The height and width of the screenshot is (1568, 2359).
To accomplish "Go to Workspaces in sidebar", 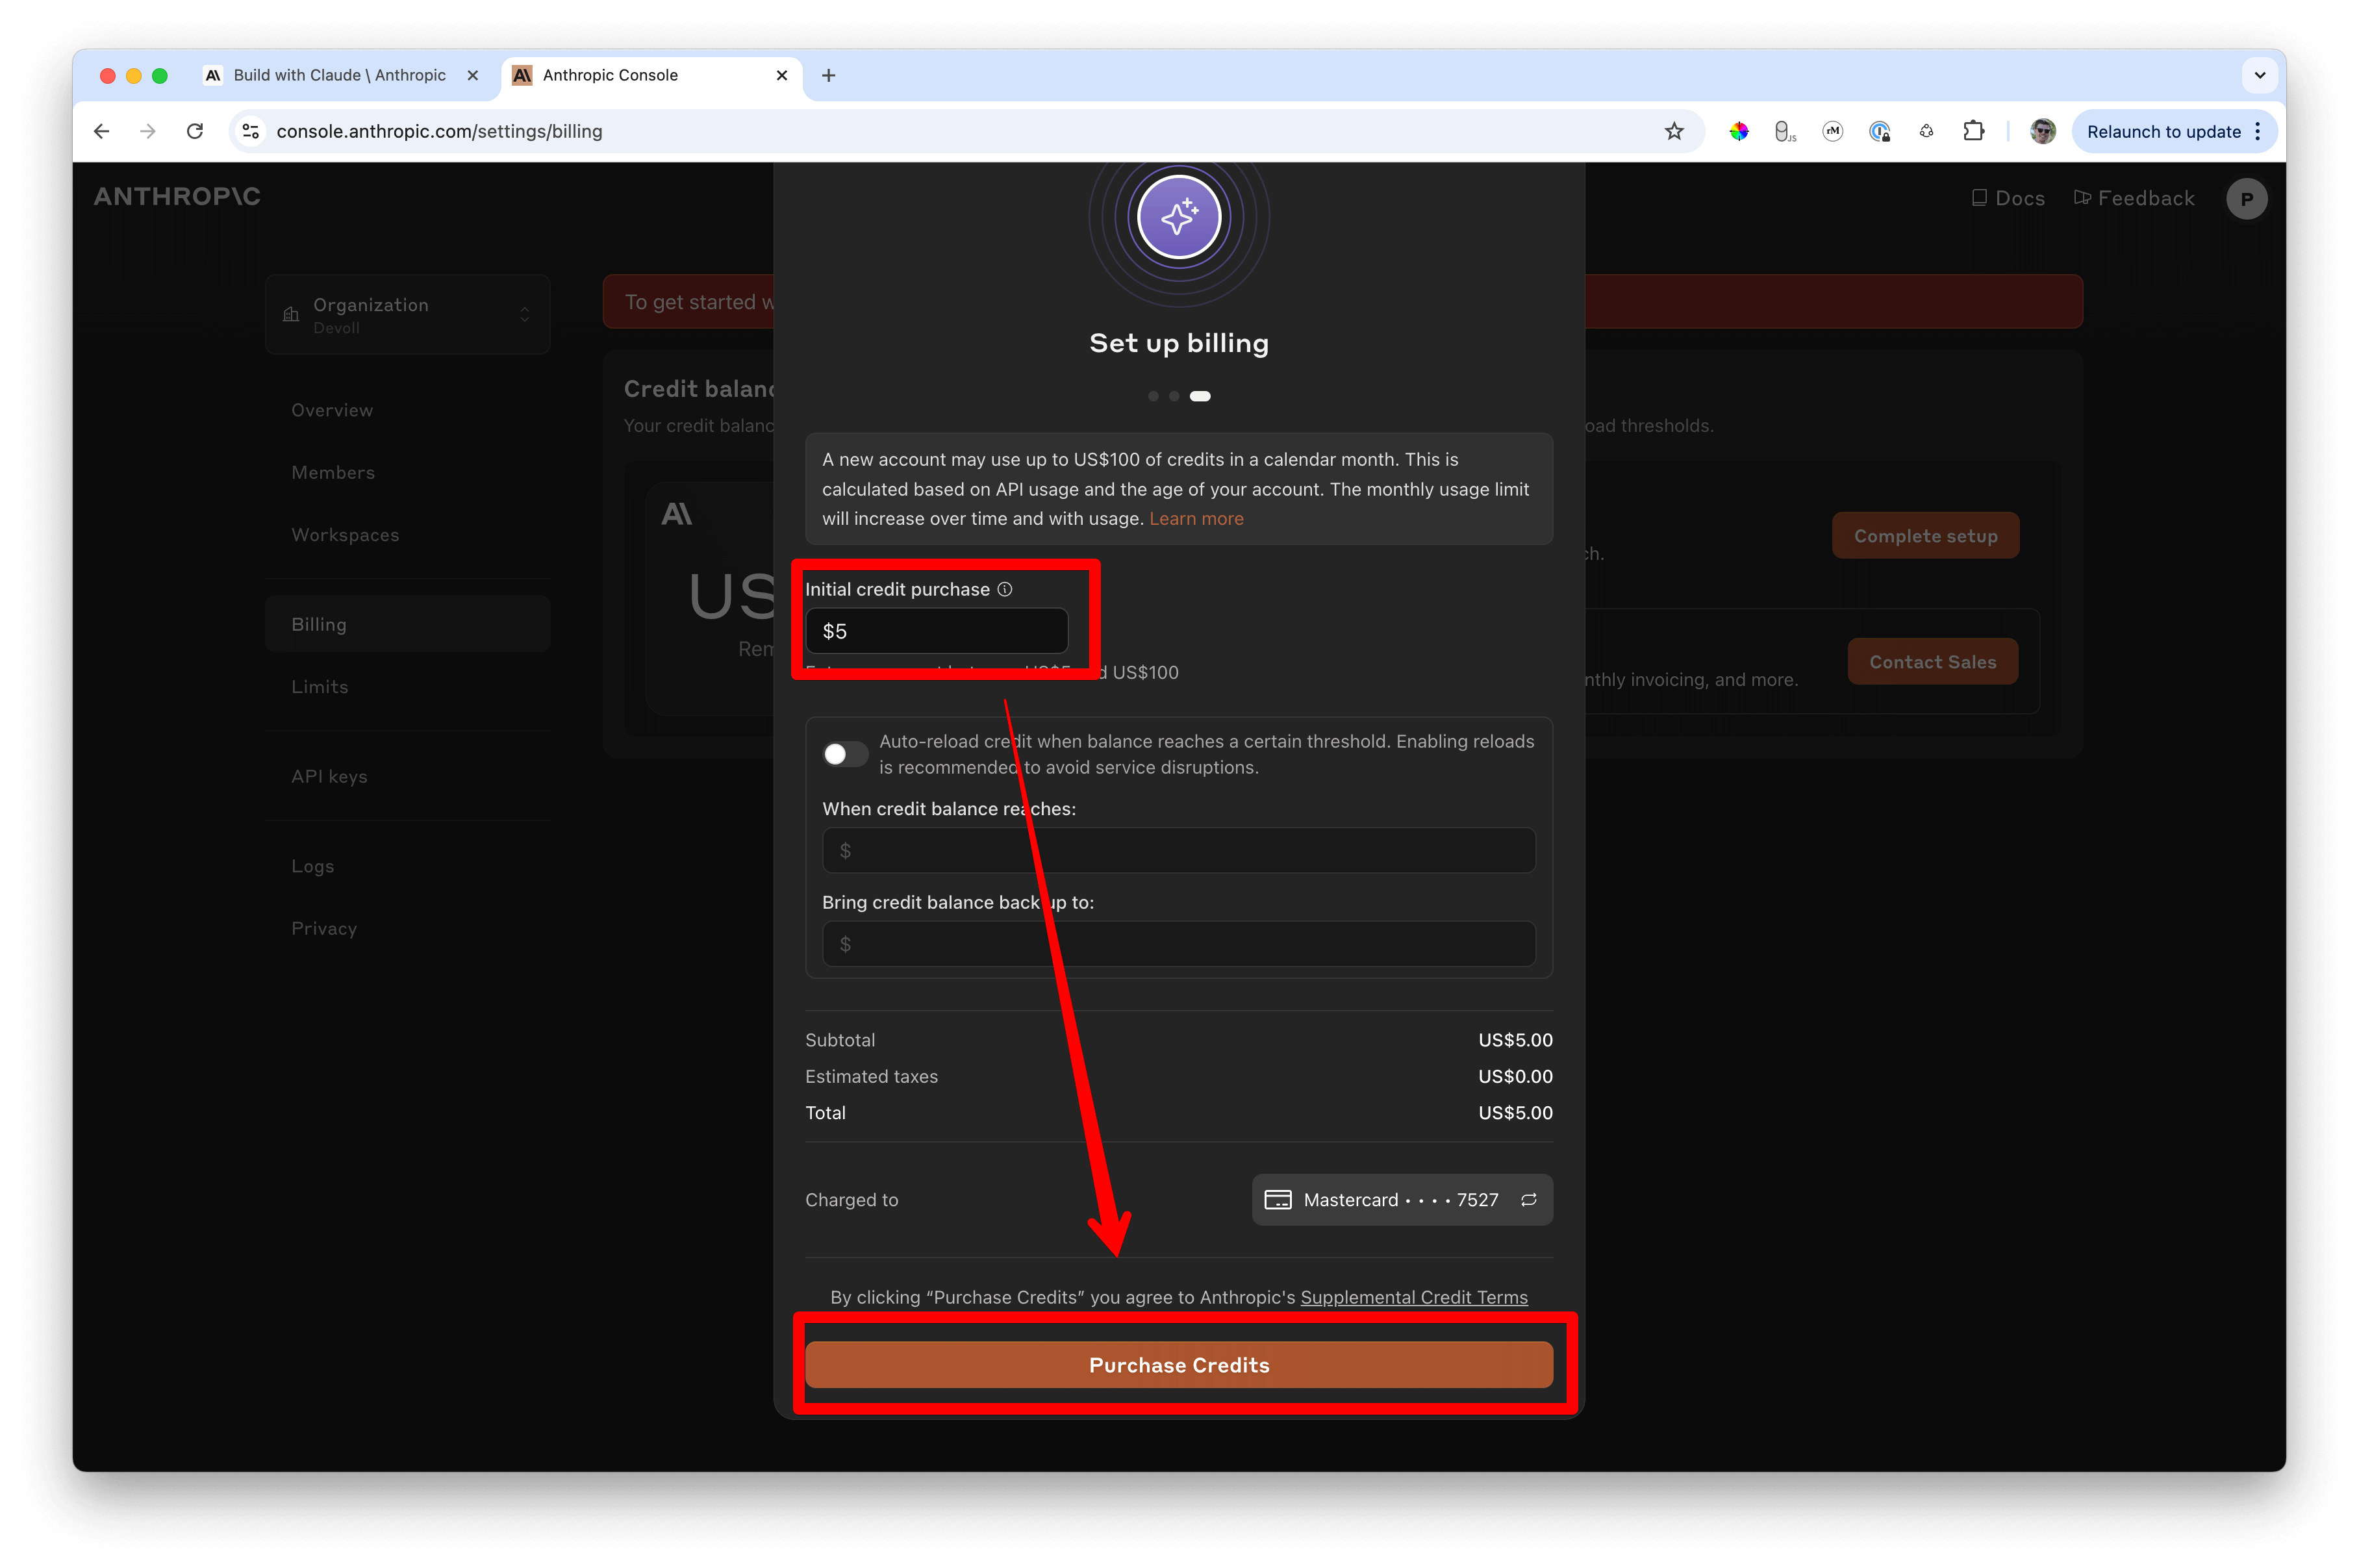I will pyautogui.click(x=345, y=535).
